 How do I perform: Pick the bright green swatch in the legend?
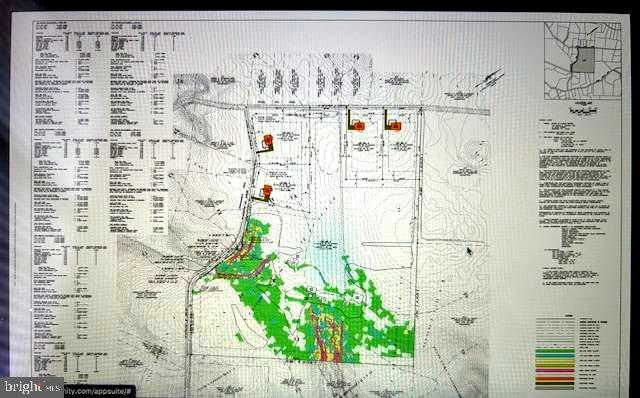pyautogui.click(x=555, y=351)
